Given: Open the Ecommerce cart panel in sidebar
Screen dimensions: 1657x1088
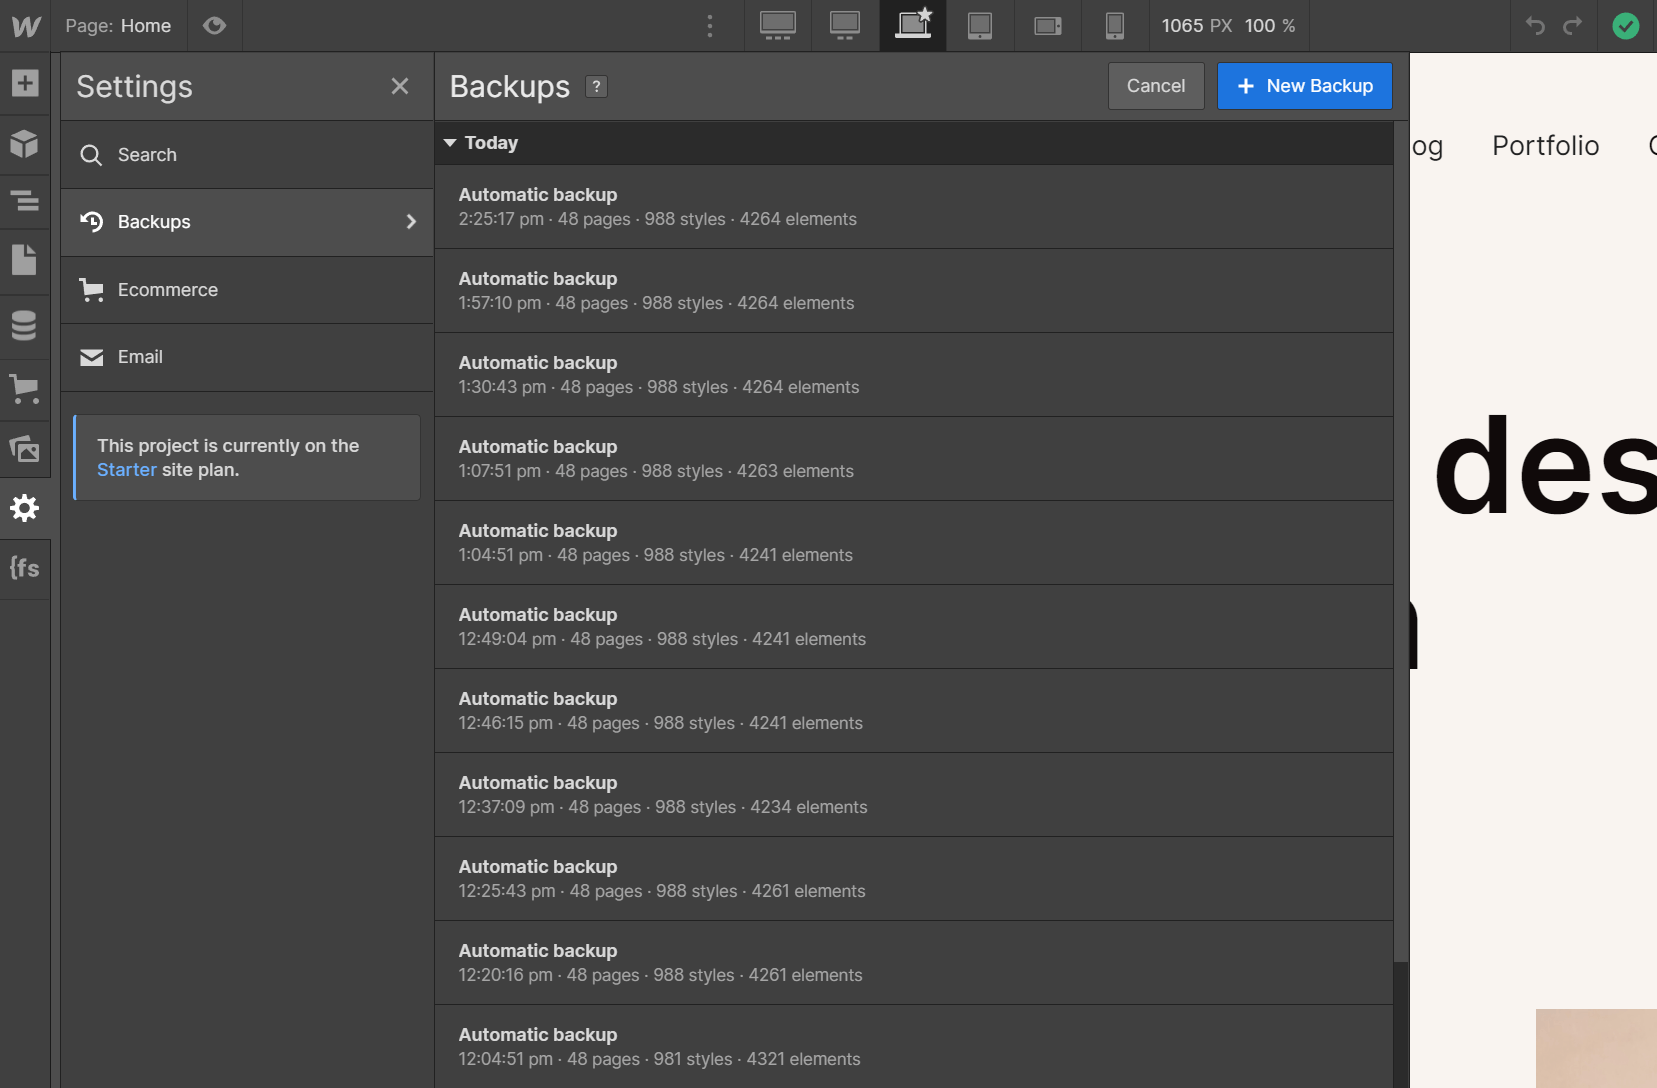Looking at the screenshot, I should click(25, 388).
